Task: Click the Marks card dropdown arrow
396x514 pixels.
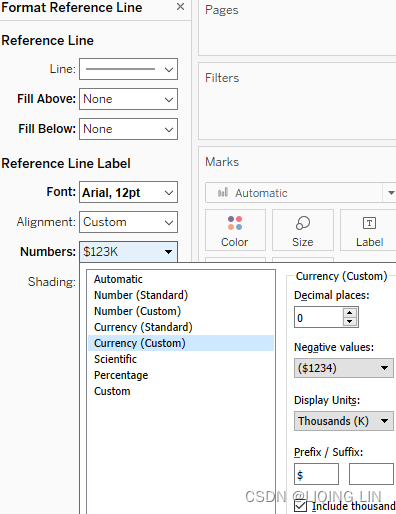Action: 391,193
